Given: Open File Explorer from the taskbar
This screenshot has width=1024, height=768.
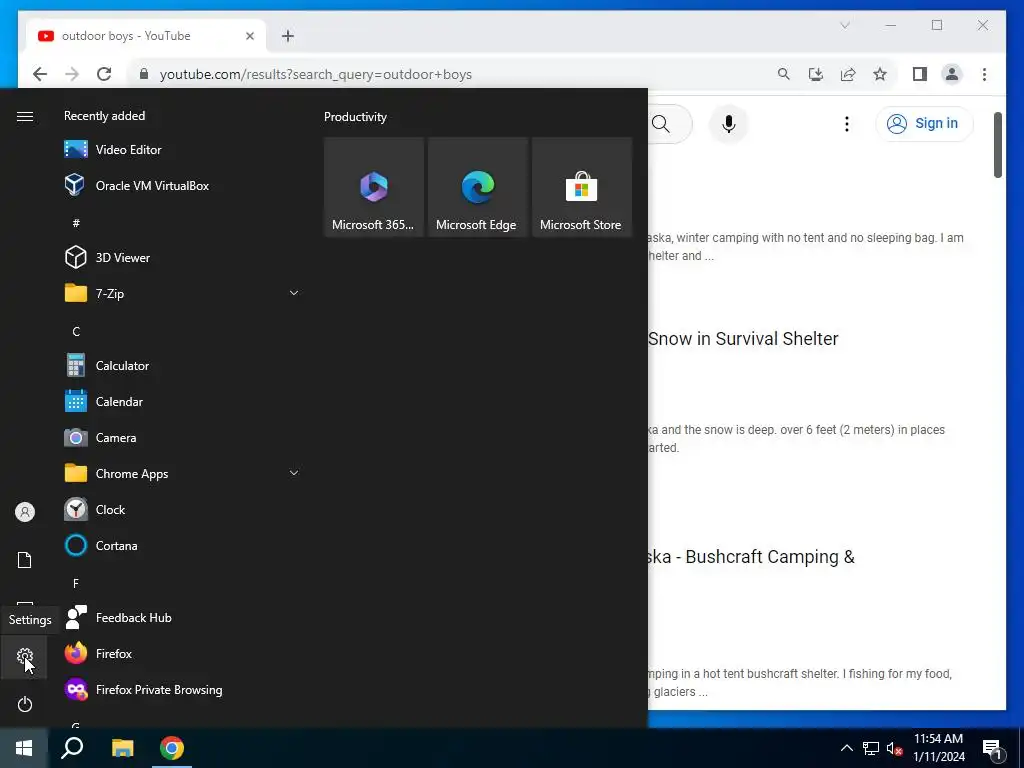Looking at the screenshot, I should coord(122,748).
